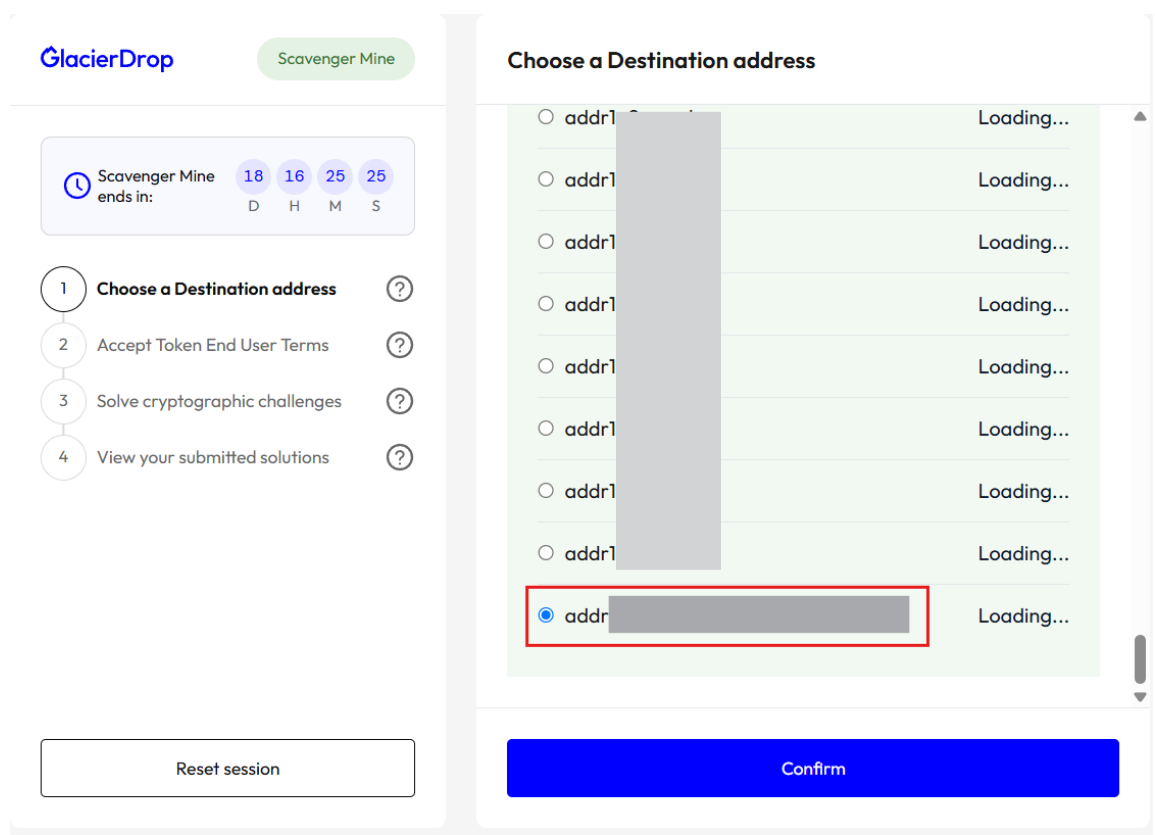Click the Reset session button

(x=228, y=768)
